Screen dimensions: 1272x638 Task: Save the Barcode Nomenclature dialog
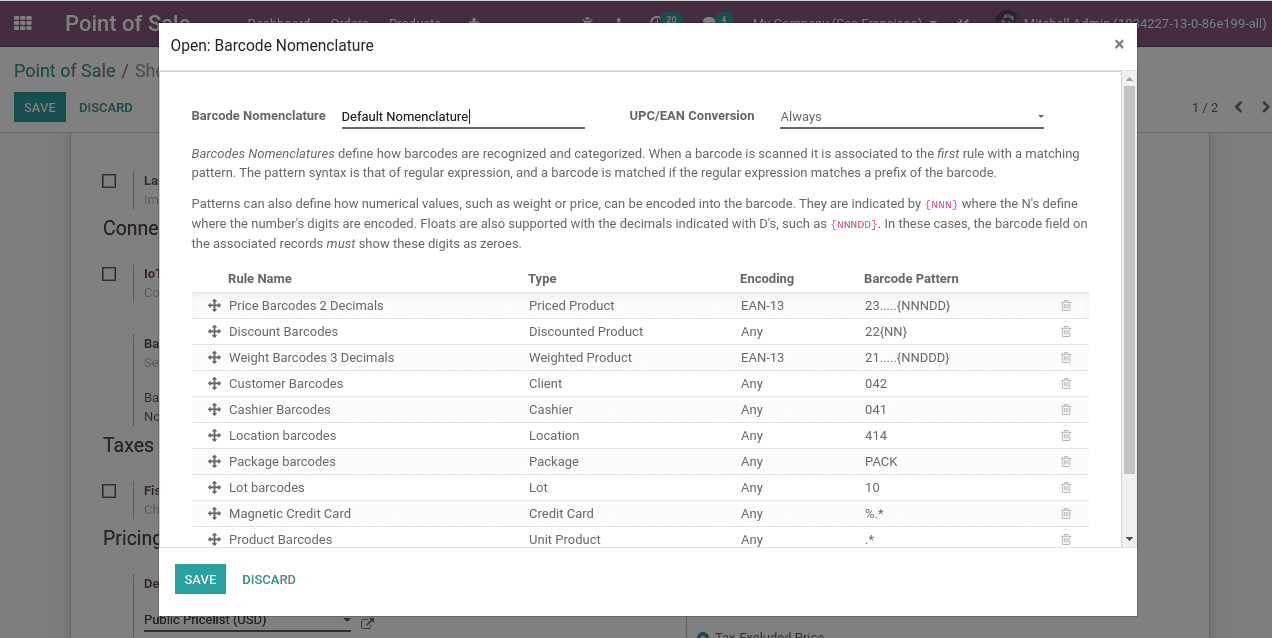[200, 580]
